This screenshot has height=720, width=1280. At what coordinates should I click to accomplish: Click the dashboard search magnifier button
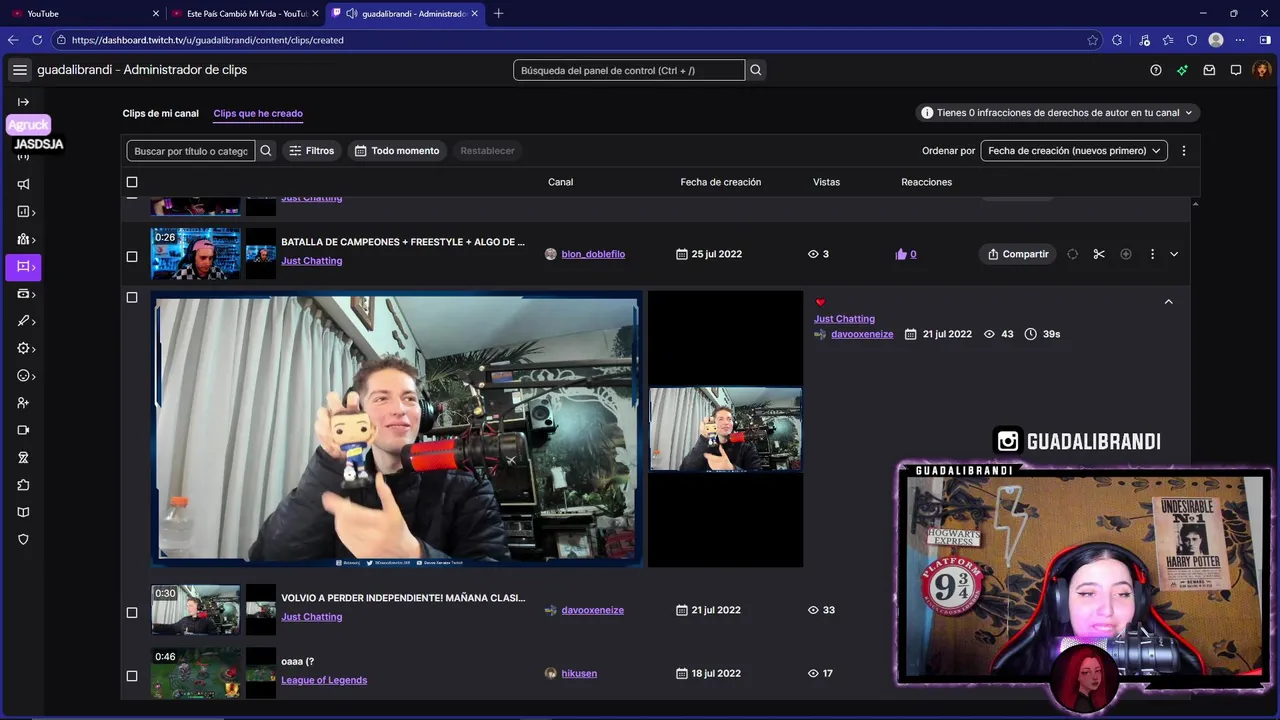coord(756,70)
